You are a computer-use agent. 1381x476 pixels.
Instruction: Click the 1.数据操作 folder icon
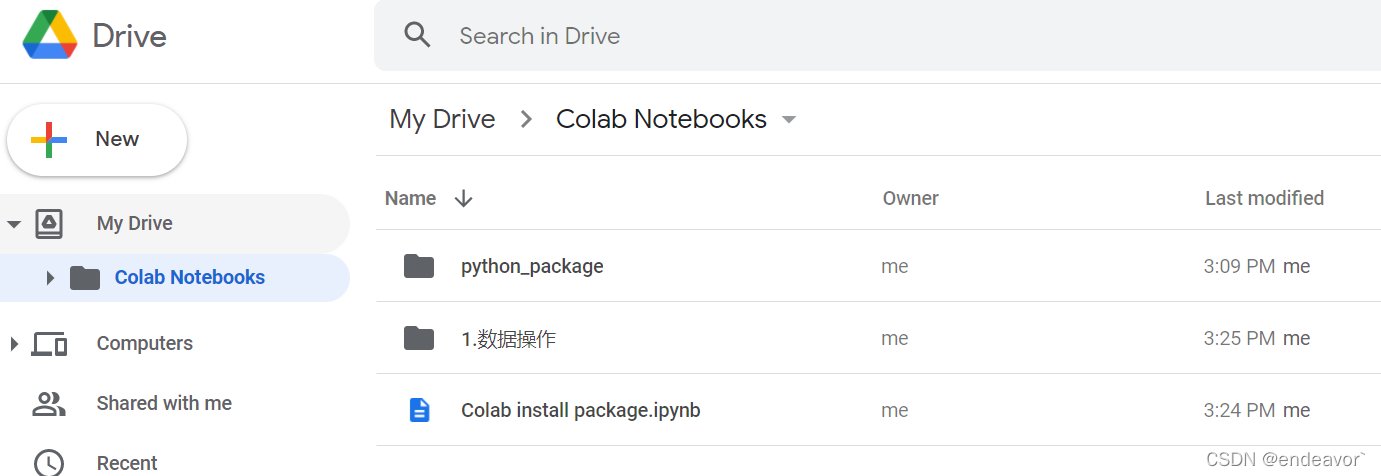coord(419,338)
